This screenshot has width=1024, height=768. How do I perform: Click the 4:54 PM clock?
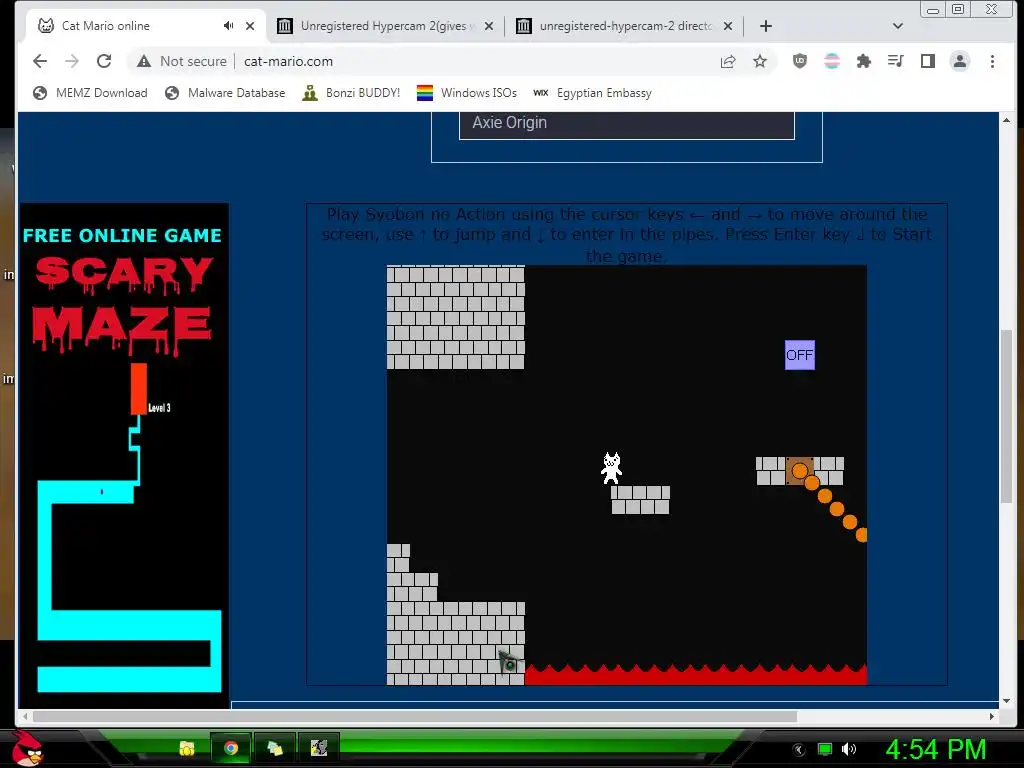[x=935, y=749]
